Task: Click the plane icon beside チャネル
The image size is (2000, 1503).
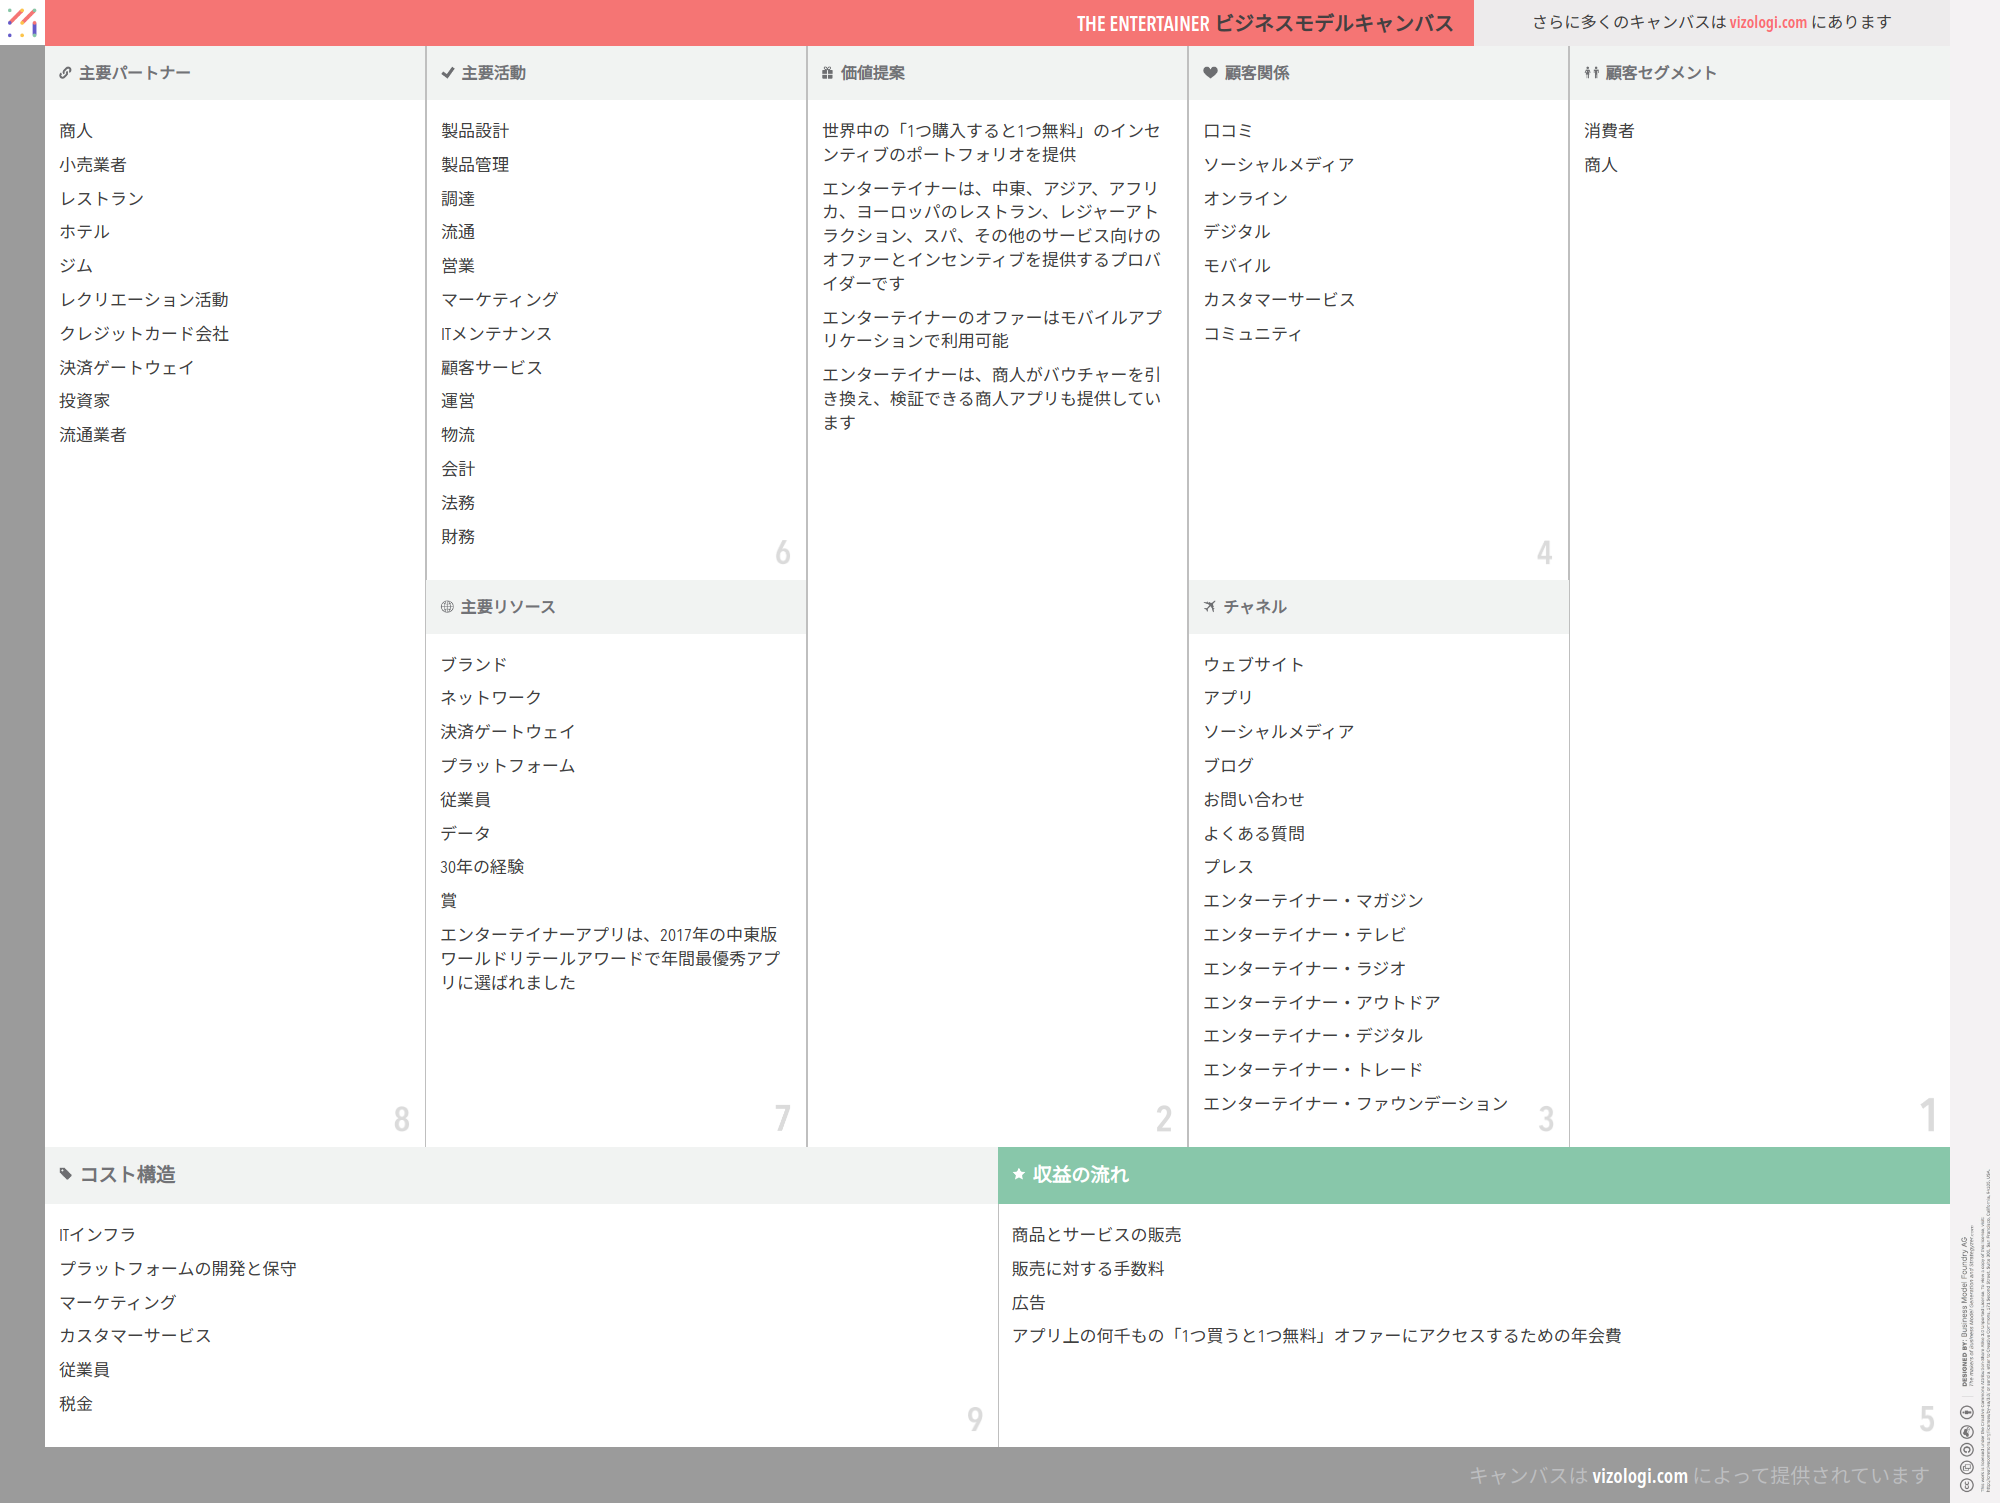Action: coord(1210,607)
